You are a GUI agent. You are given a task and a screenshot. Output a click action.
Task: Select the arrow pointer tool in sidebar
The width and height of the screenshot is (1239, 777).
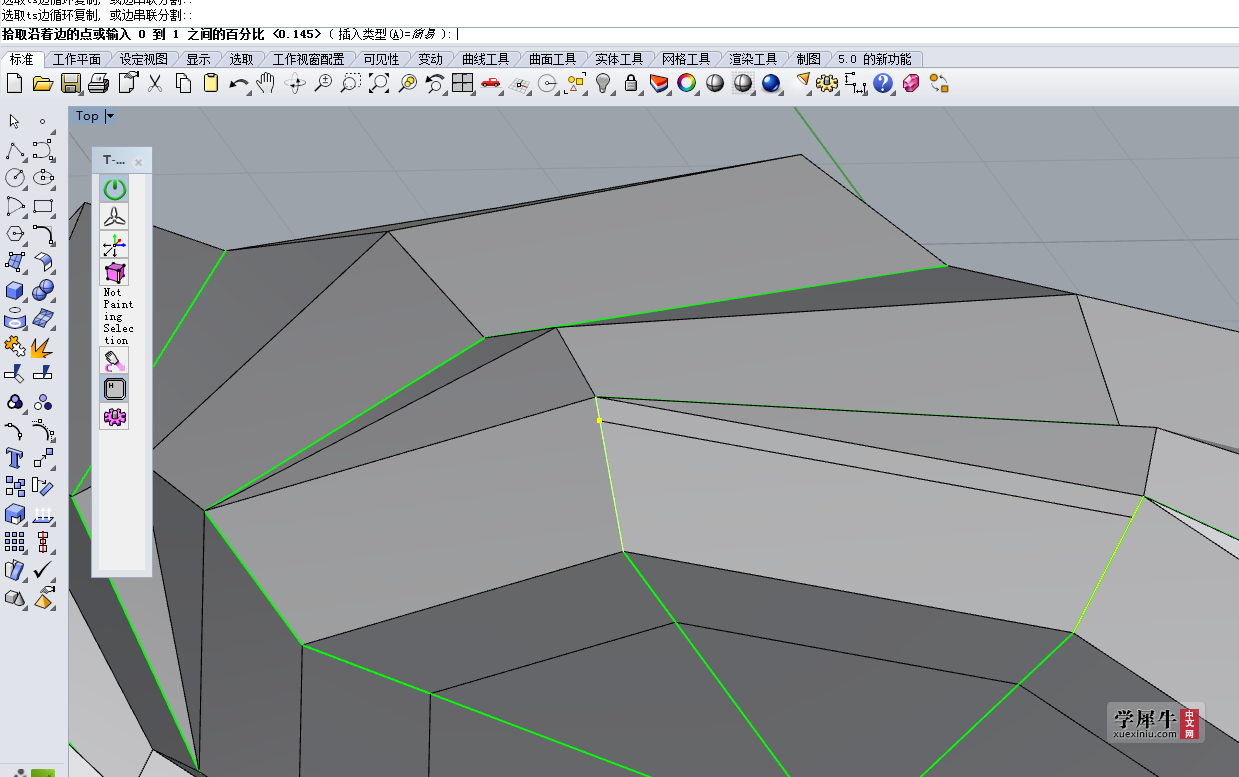tap(14, 122)
